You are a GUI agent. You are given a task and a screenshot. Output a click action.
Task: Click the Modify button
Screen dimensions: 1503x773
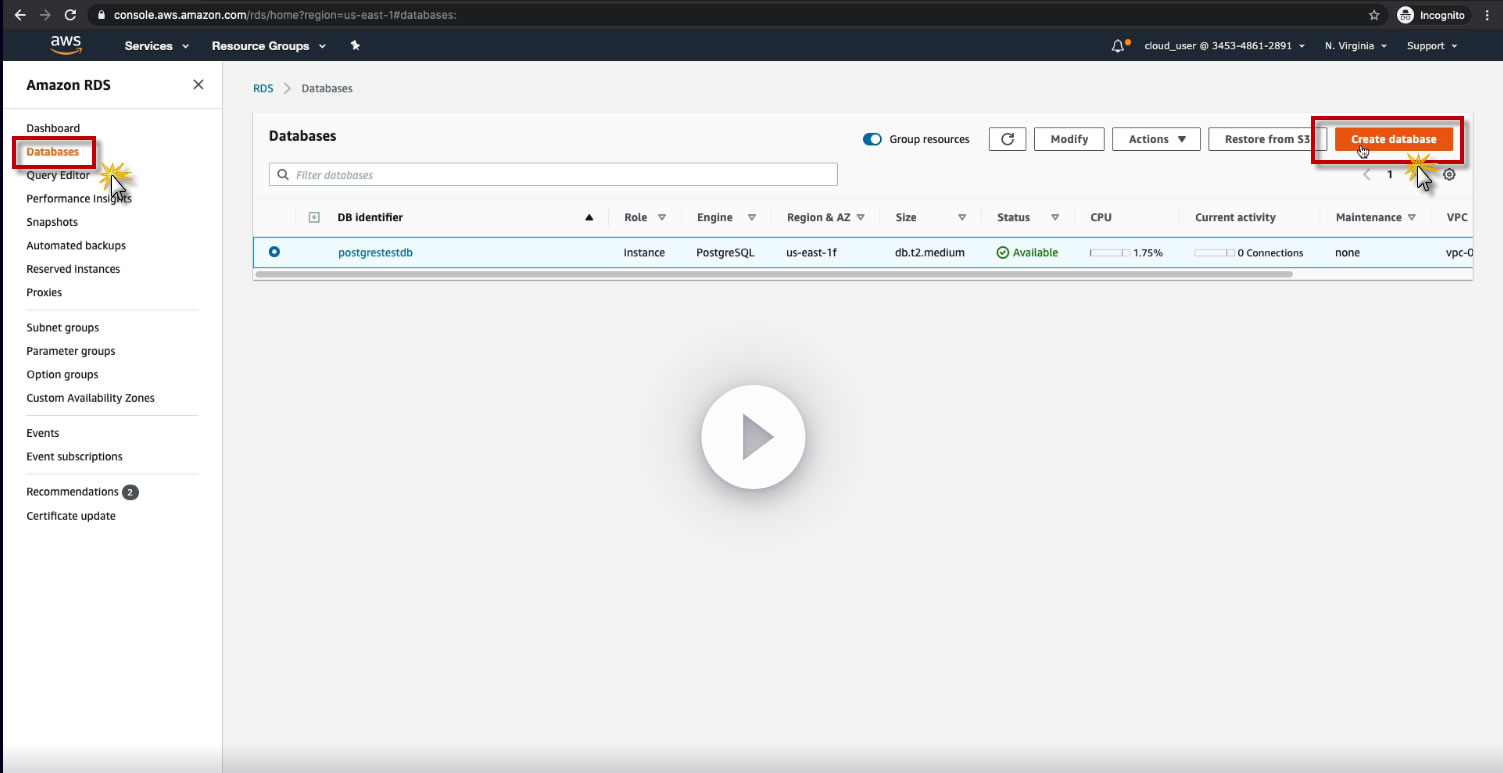pos(1069,139)
